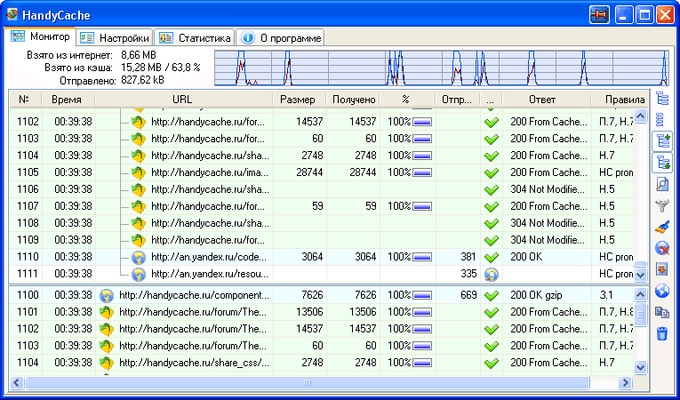Click the flat list view icon in sidebar
The image size is (680, 400).
660,119
